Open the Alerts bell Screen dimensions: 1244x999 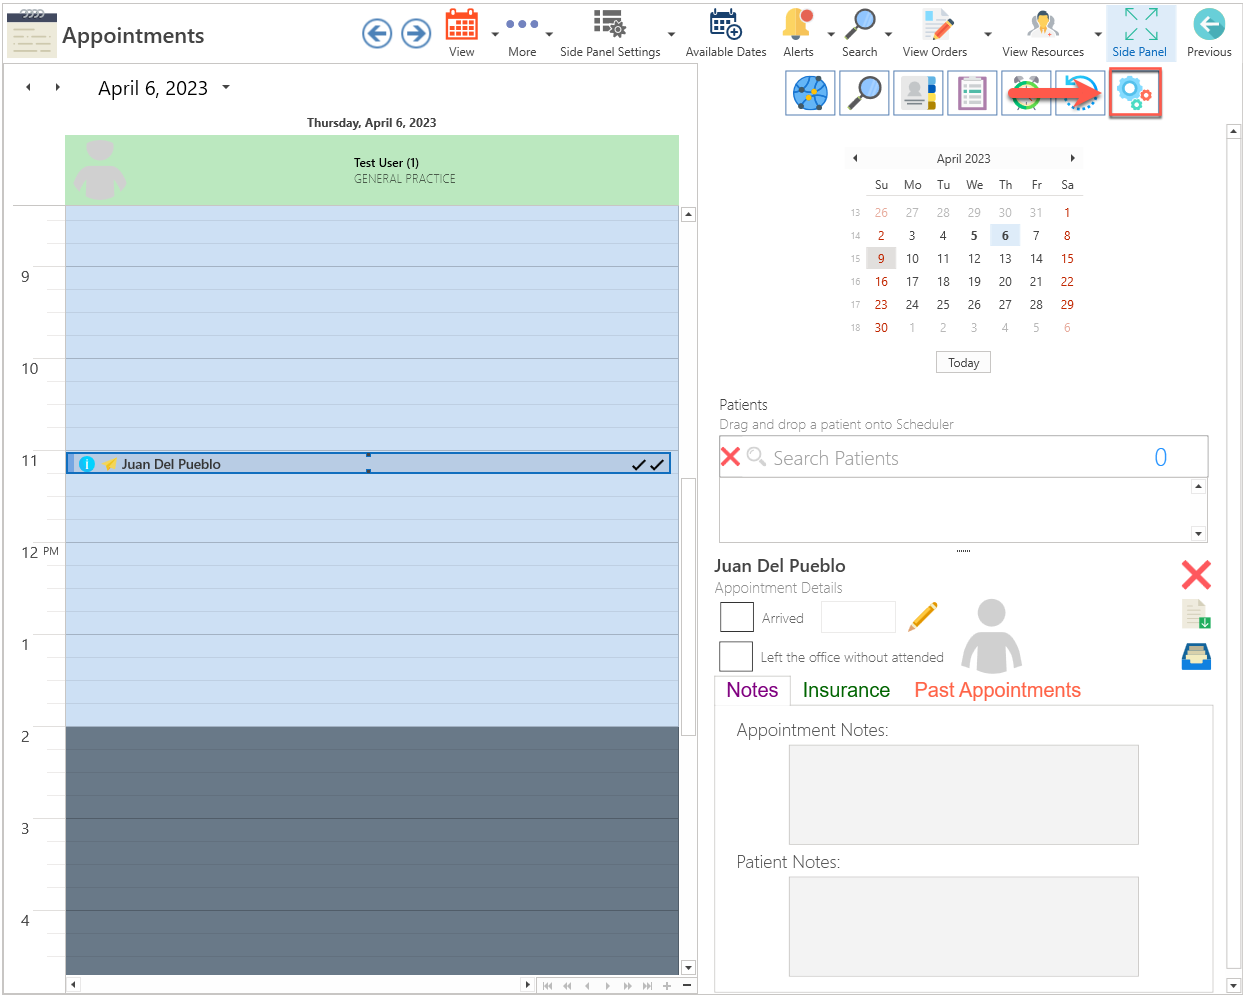tap(798, 24)
